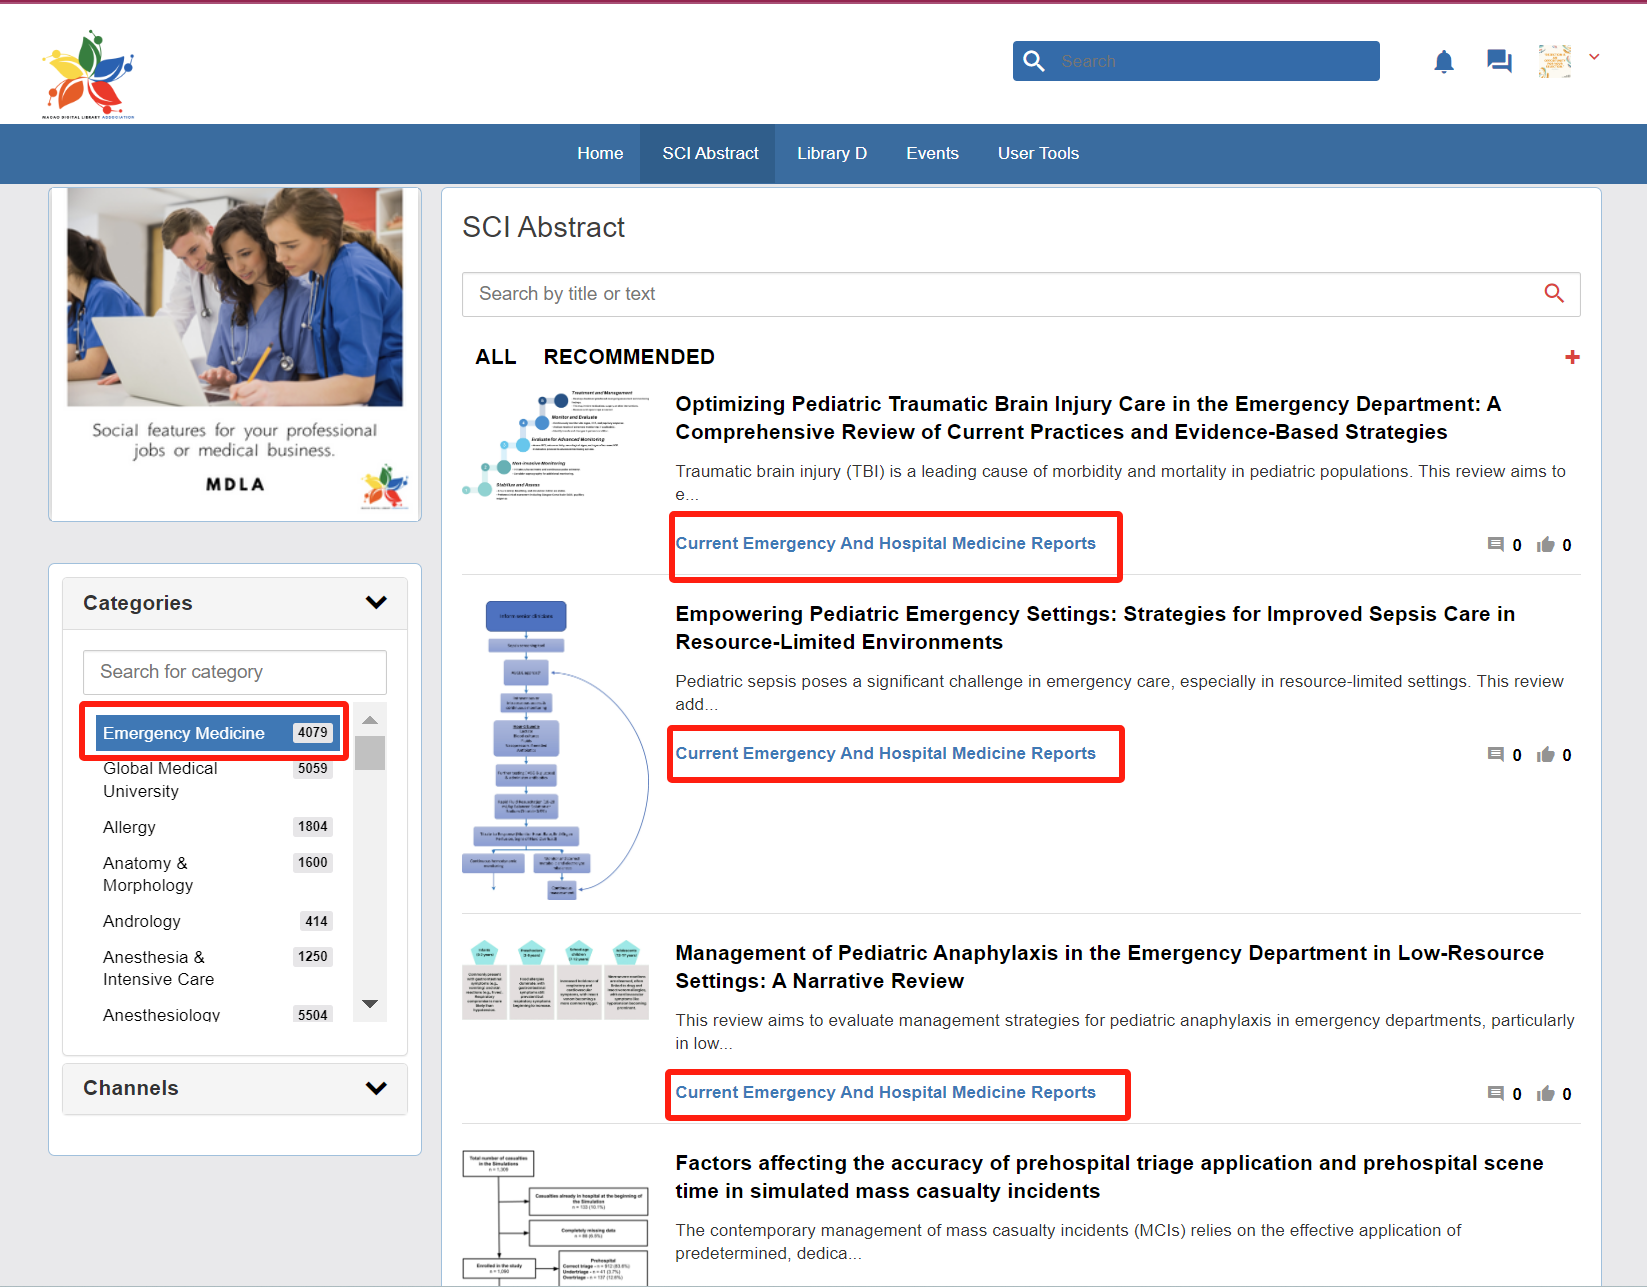The height and width of the screenshot is (1287, 1647).
Task: Click the red magnifier in abstract search
Action: tap(1553, 293)
